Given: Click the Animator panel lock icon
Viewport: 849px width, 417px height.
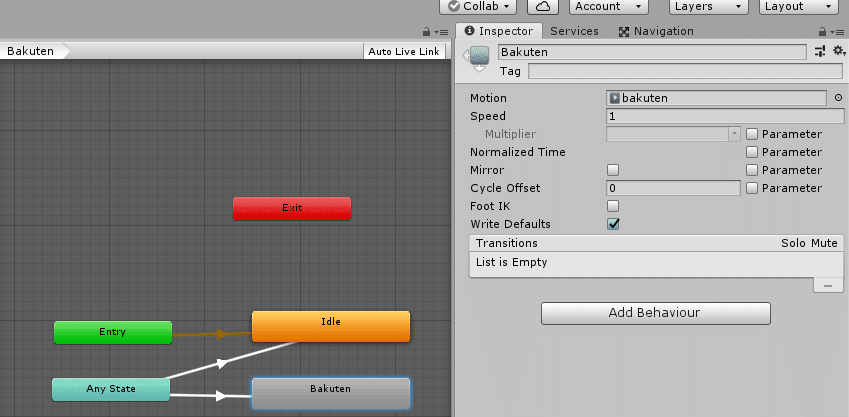Looking at the screenshot, I should (427, 32).
